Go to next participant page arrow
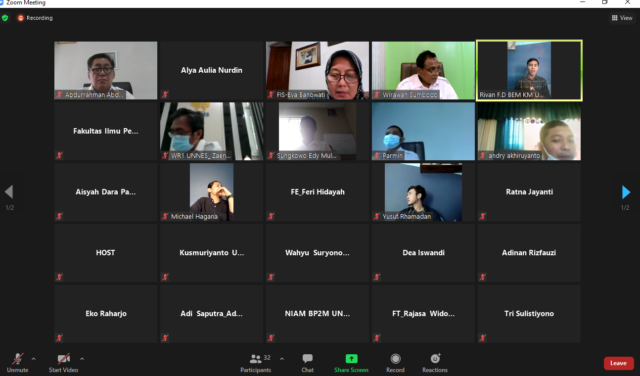Viewport: 640px width, 376px height. [626, 192]
